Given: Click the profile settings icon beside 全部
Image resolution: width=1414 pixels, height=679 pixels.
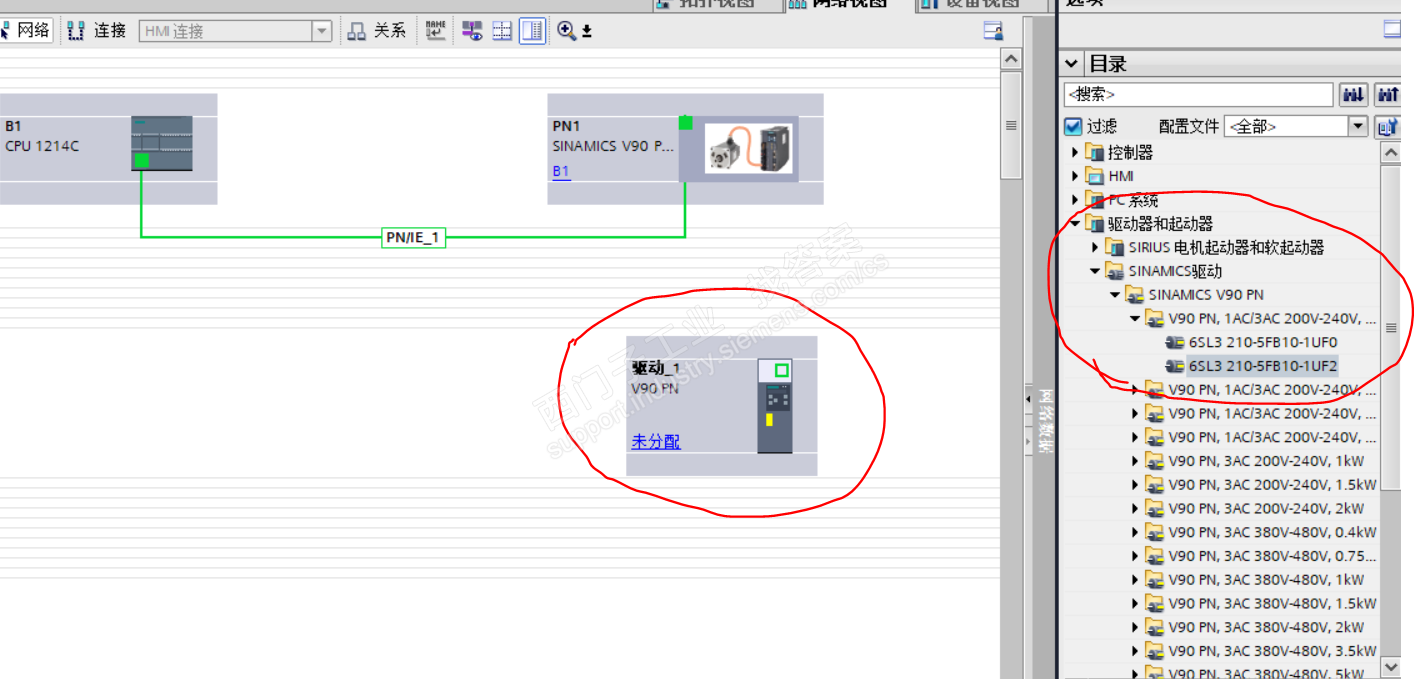Looking at the screenshot, I should (1388, 127).
